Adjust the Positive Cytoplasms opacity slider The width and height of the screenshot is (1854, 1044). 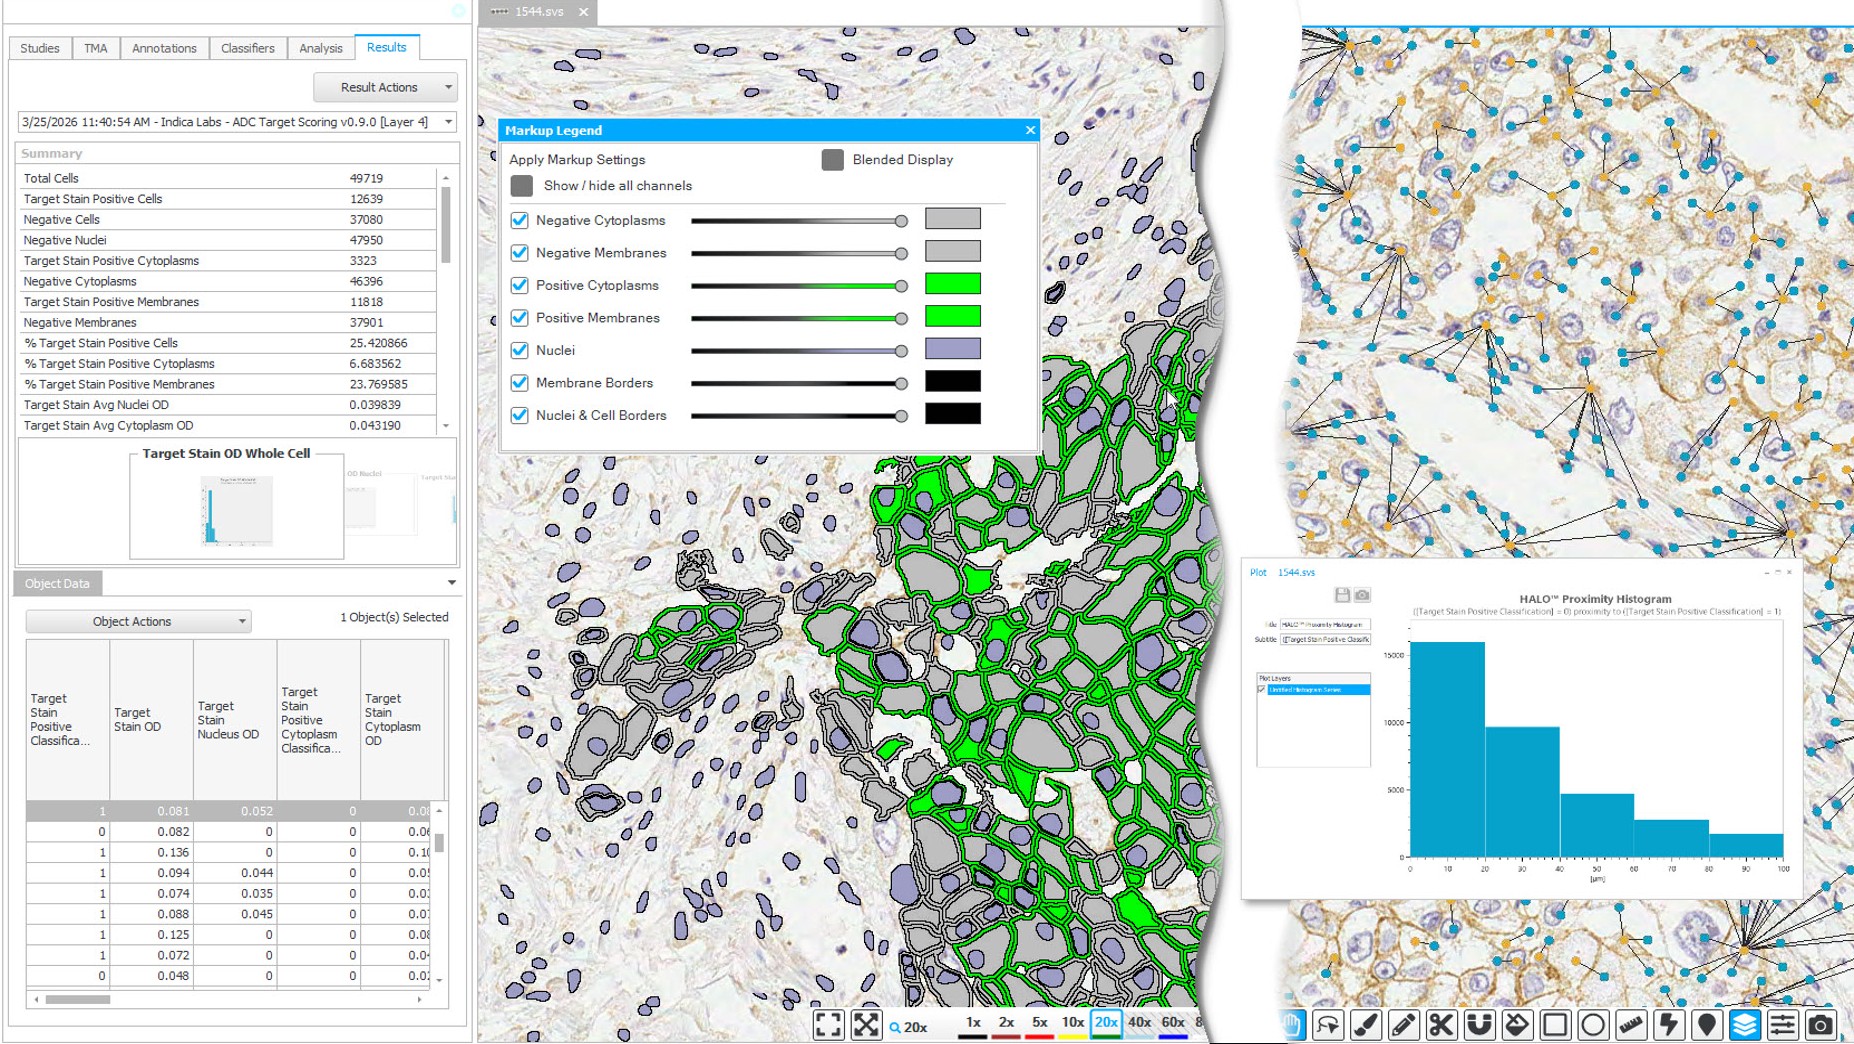tap(800, 286)
